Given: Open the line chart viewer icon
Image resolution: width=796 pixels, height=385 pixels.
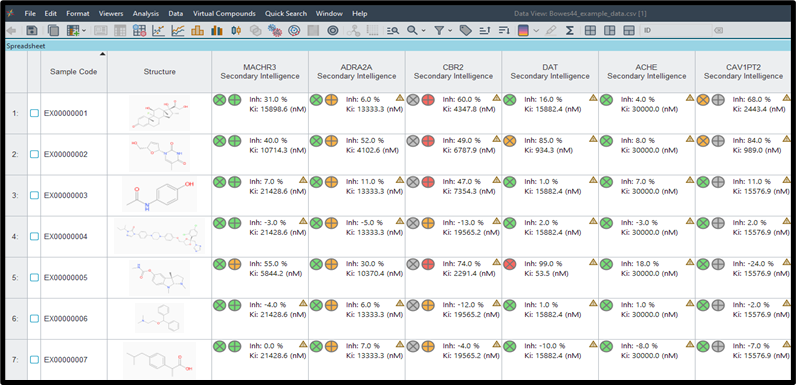Looking at the screenshot, I should (x=178, y=30).
